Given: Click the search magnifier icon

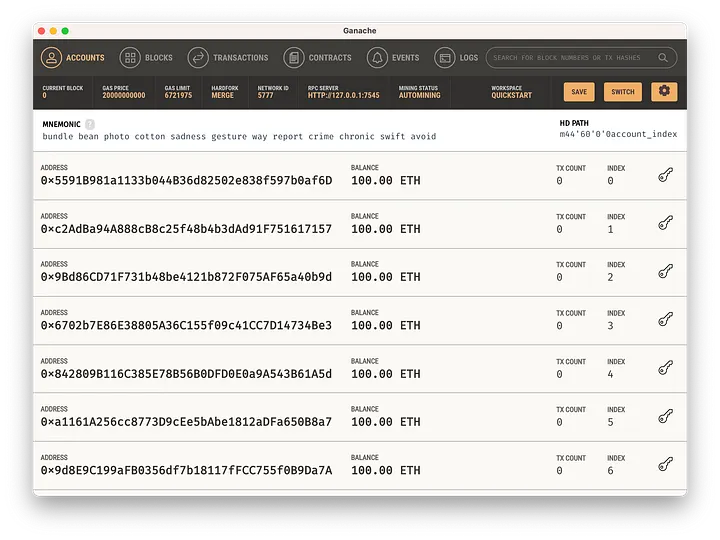Looking at the screenshot, I should tap(663, 58).
